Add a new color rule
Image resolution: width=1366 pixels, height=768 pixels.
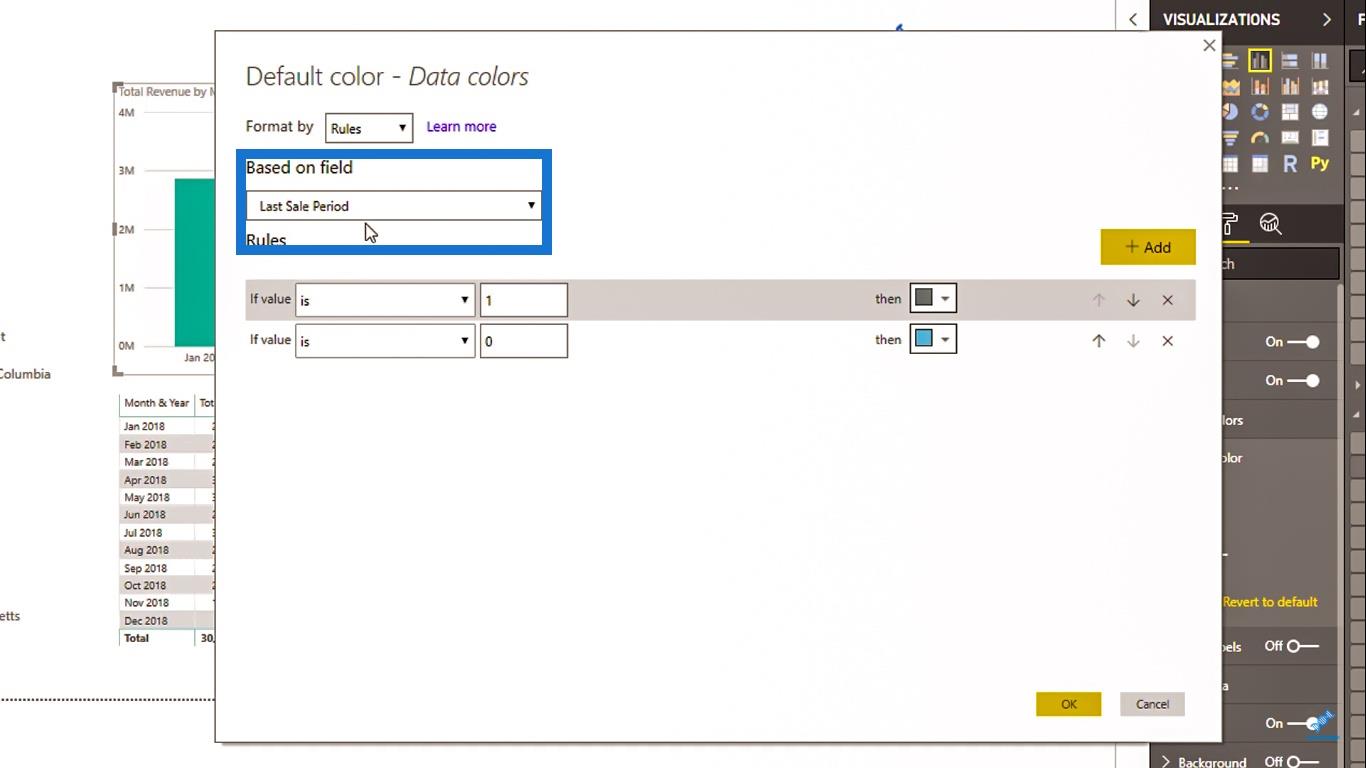1148,247
